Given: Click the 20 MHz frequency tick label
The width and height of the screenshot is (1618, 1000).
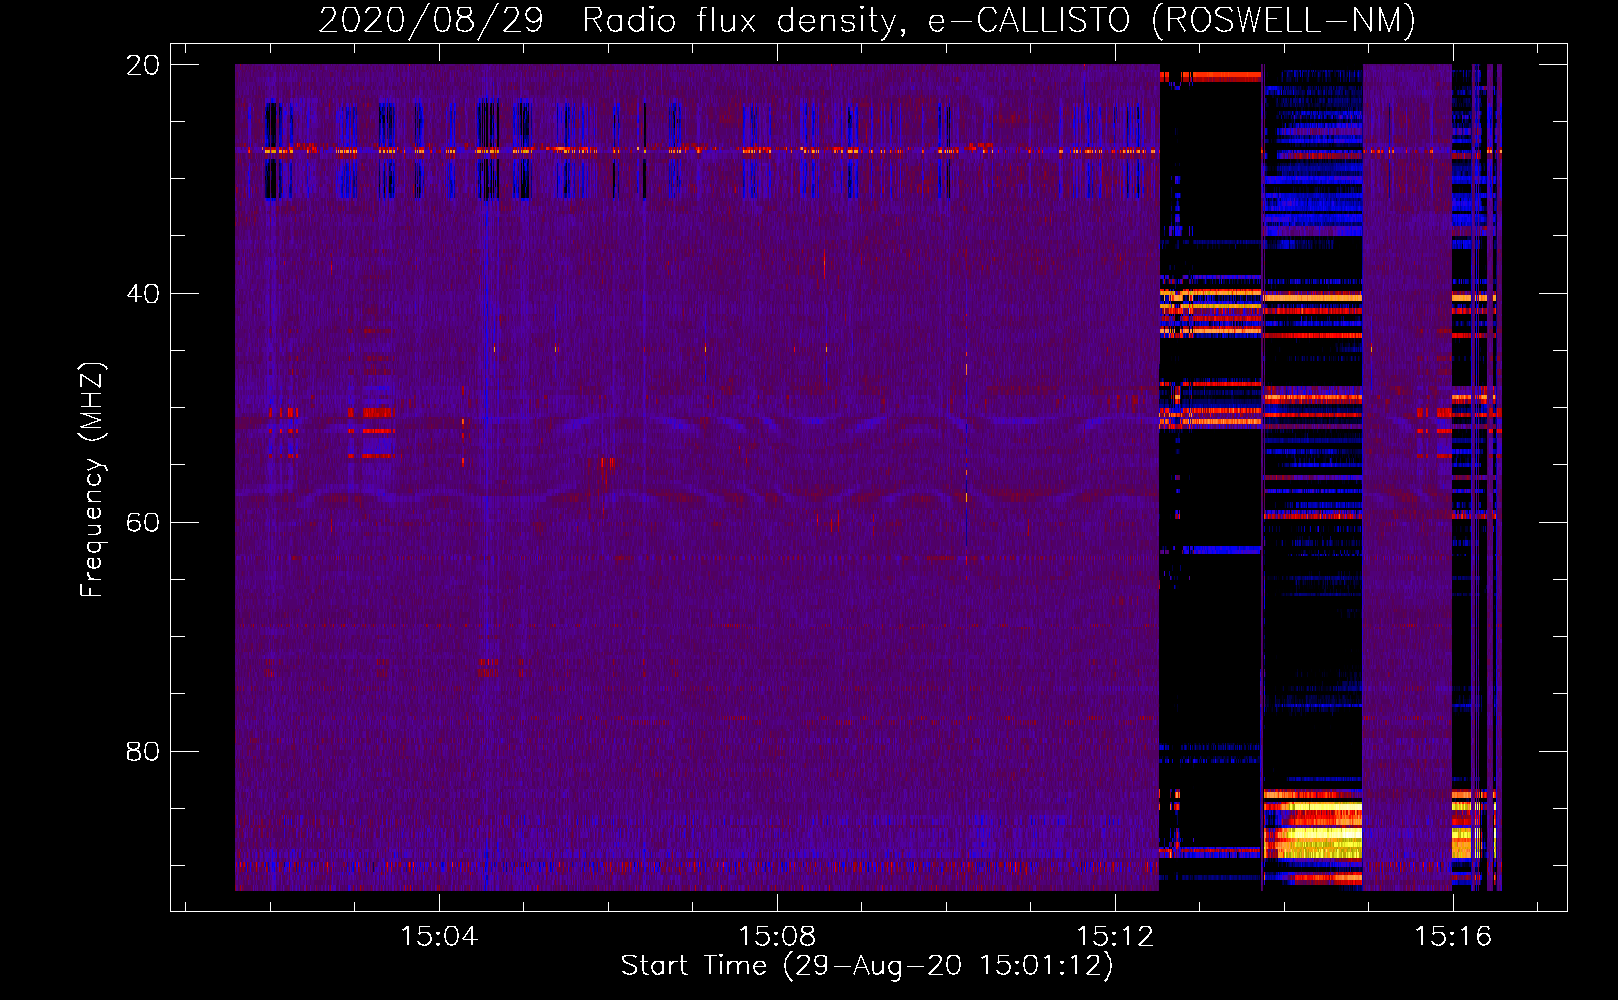Looking at the screenshot, I should (142, 65).
